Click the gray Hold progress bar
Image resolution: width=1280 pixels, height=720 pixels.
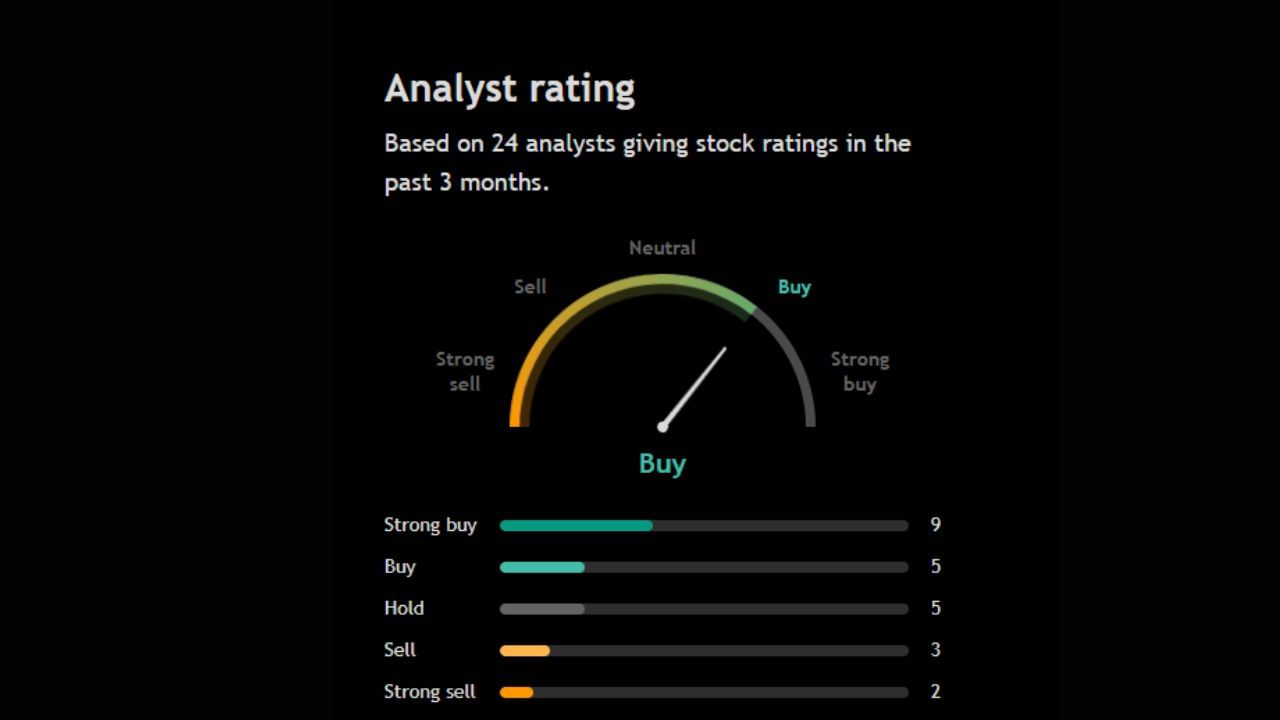click(x=542, y=608)
